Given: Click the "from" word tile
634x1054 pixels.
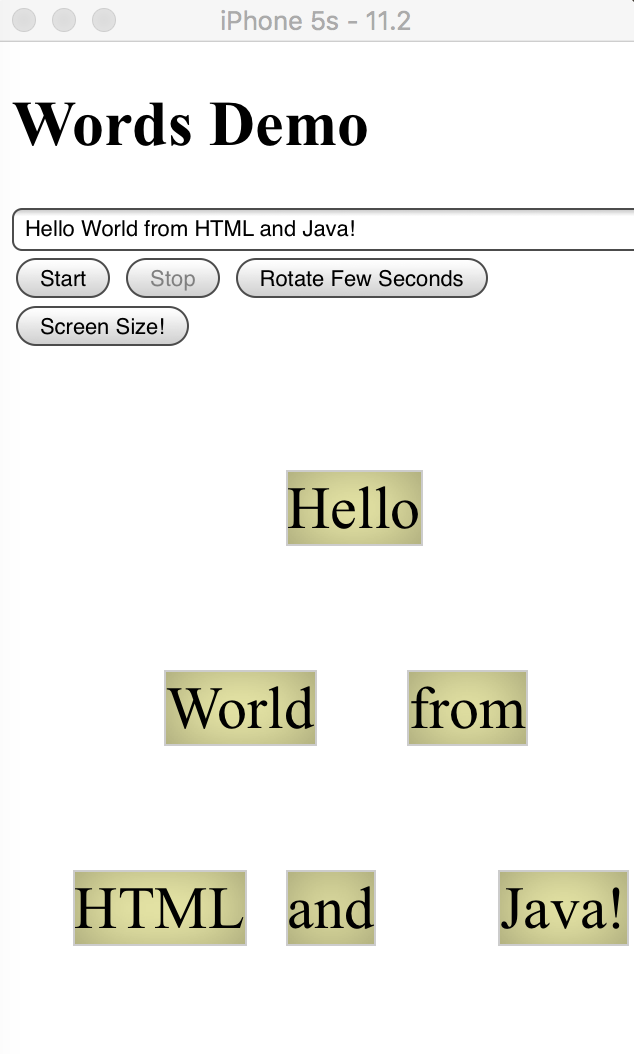Looking at the screenshot, I should 467,708.
